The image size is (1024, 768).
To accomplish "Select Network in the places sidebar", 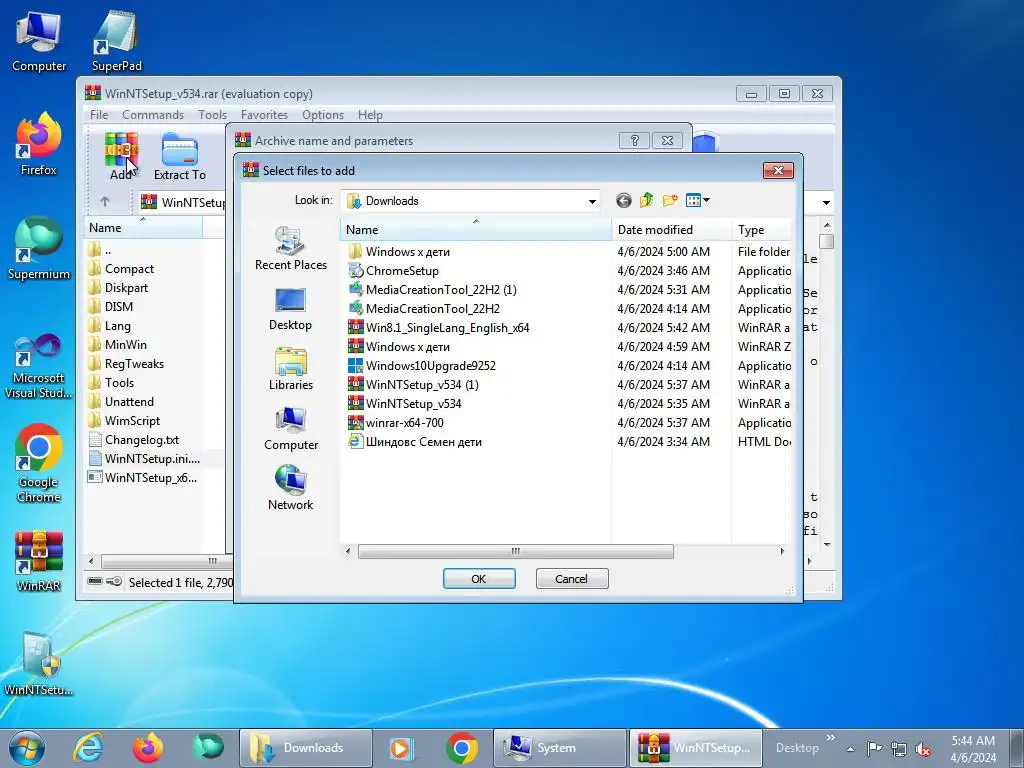I will point(291,488).
